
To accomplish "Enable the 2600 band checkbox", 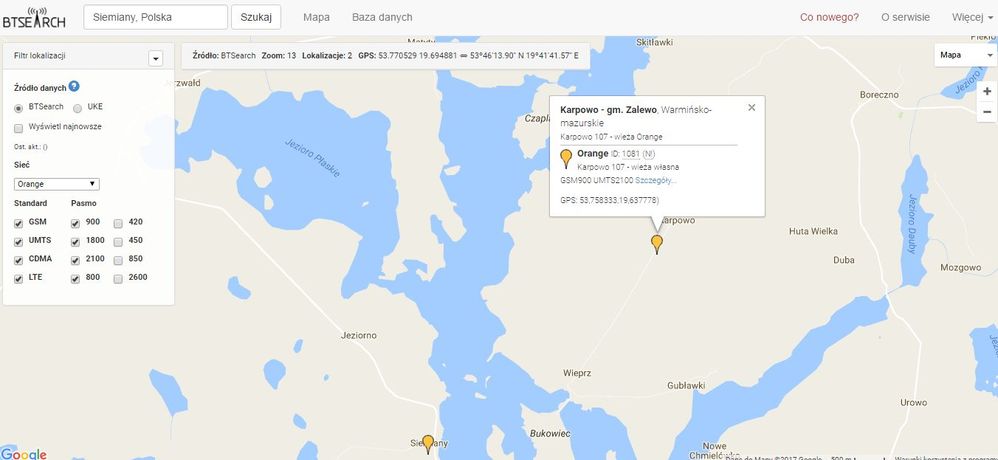I will tap(118, 279).
